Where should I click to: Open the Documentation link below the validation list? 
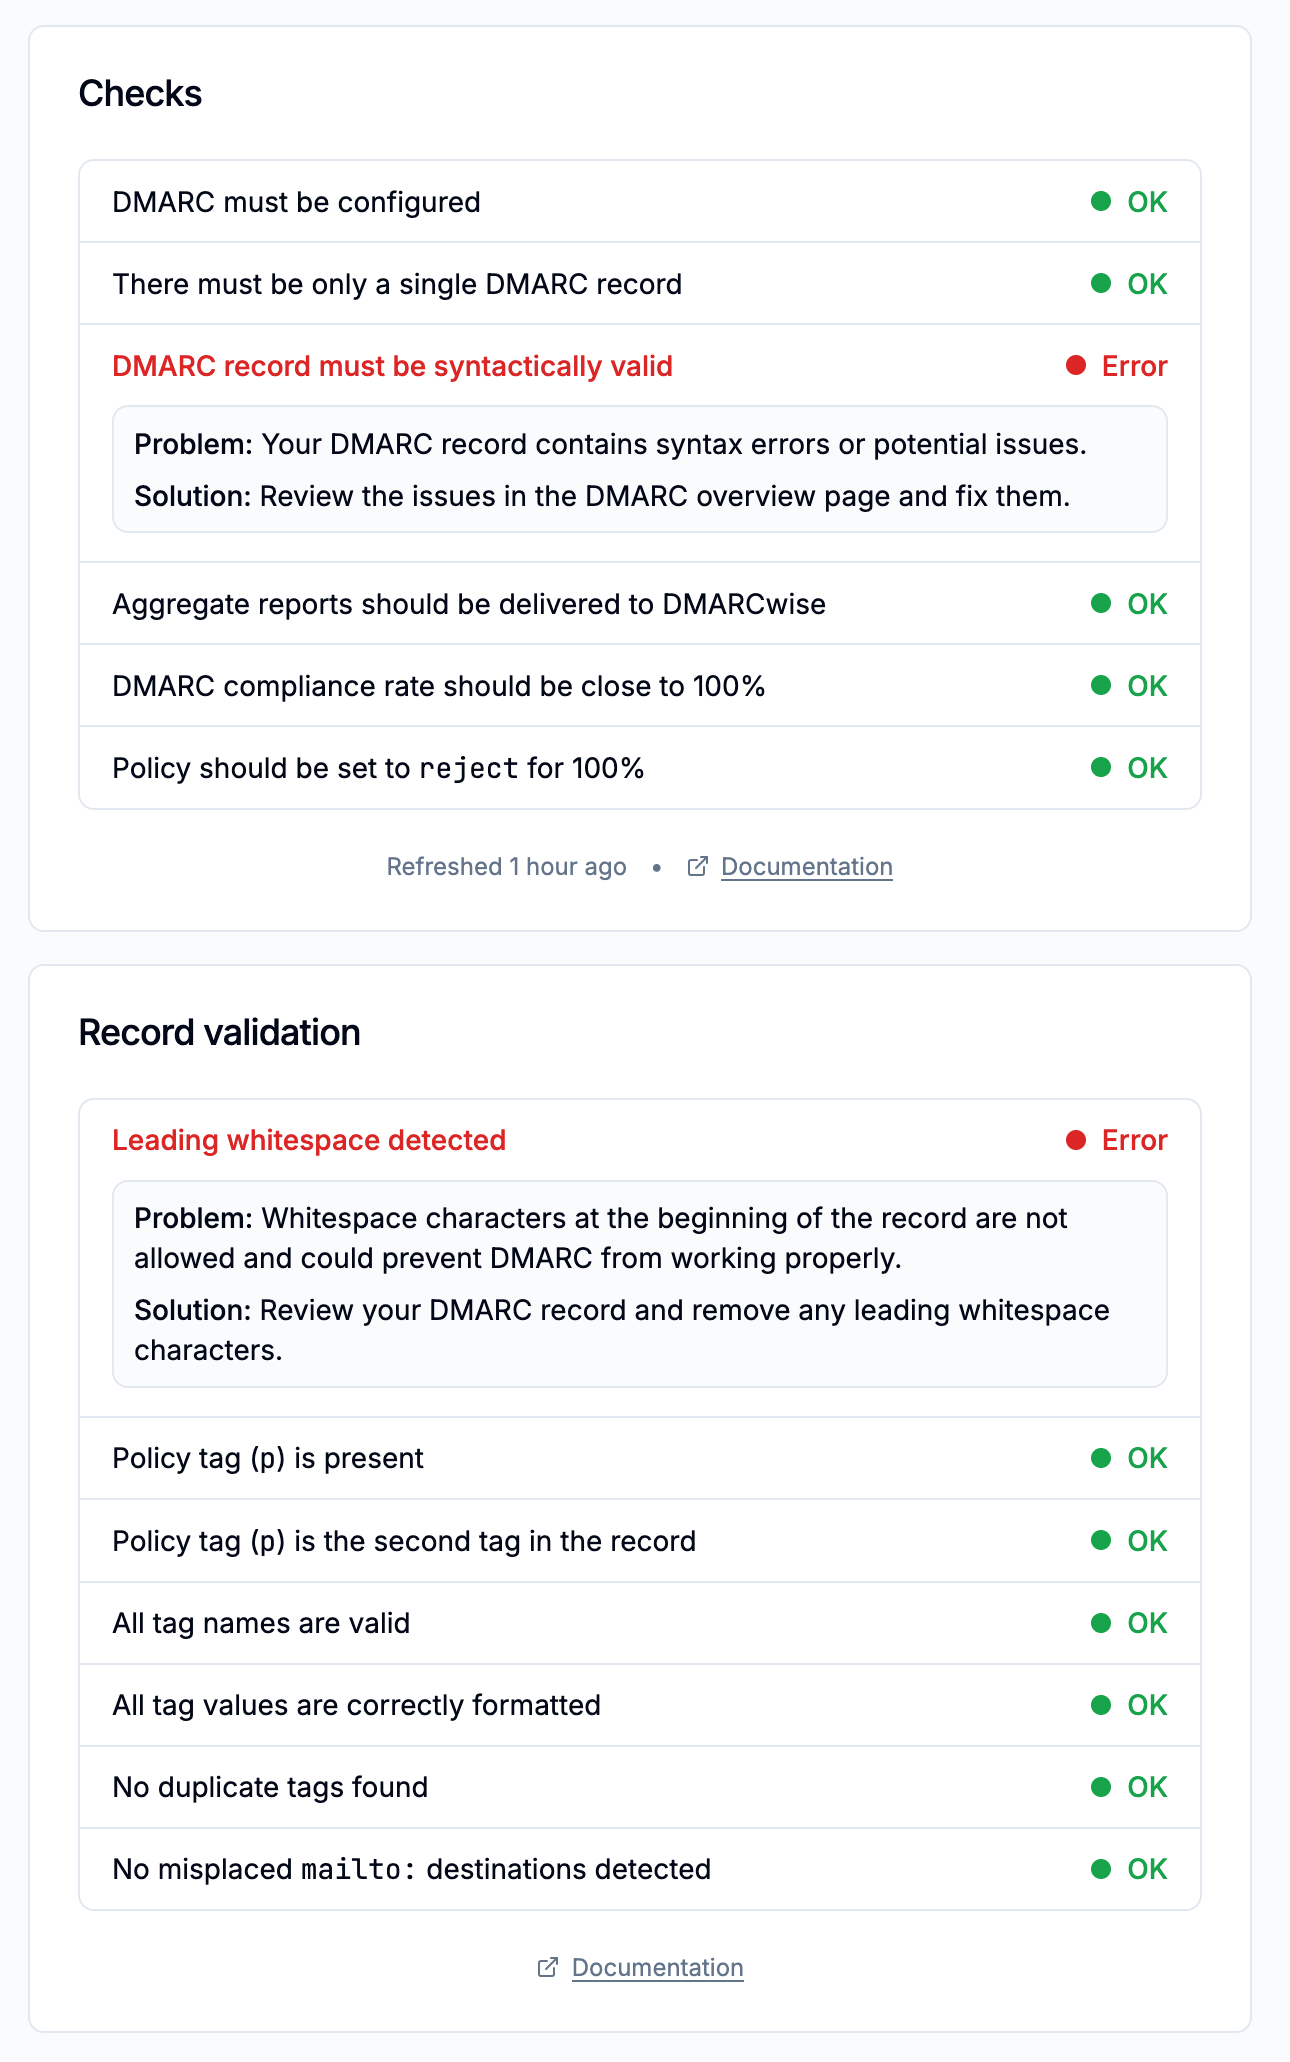tap(657, 1967)
